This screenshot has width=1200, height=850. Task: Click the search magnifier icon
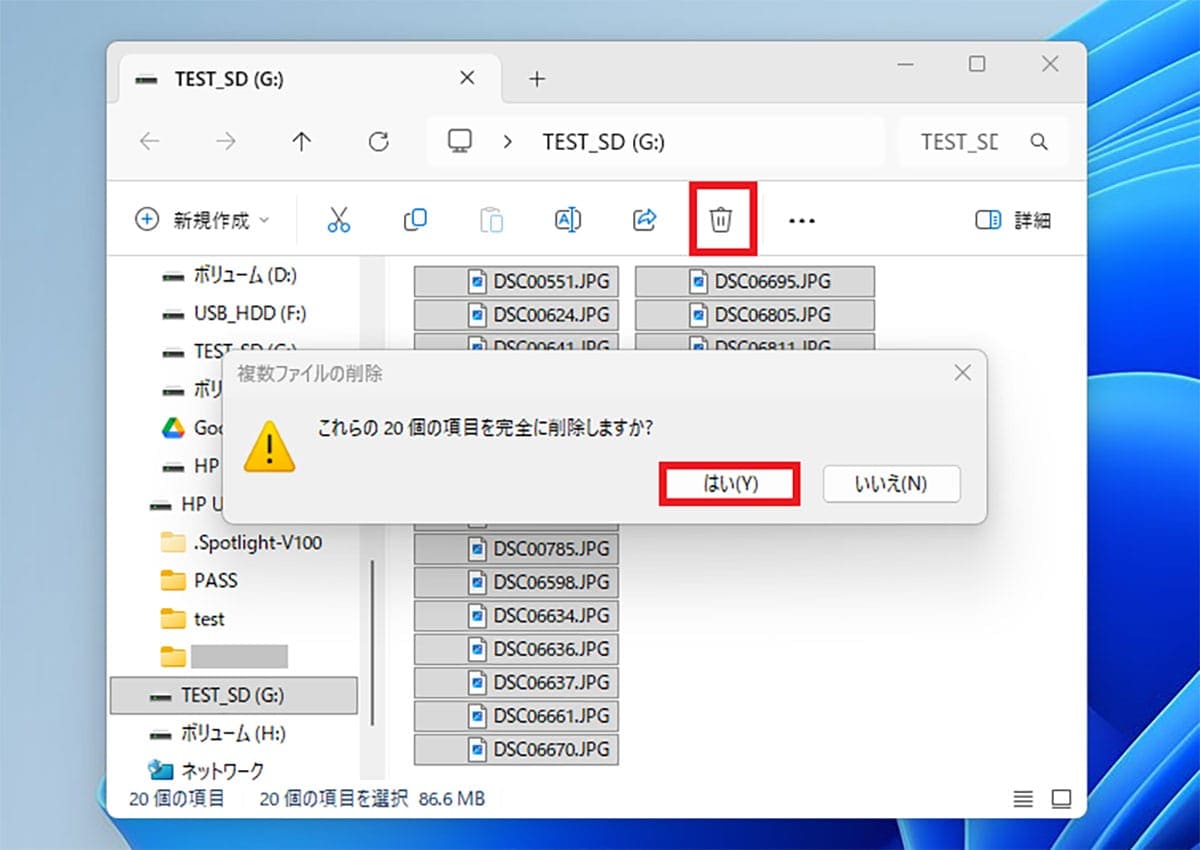(x=1039, y=141)
